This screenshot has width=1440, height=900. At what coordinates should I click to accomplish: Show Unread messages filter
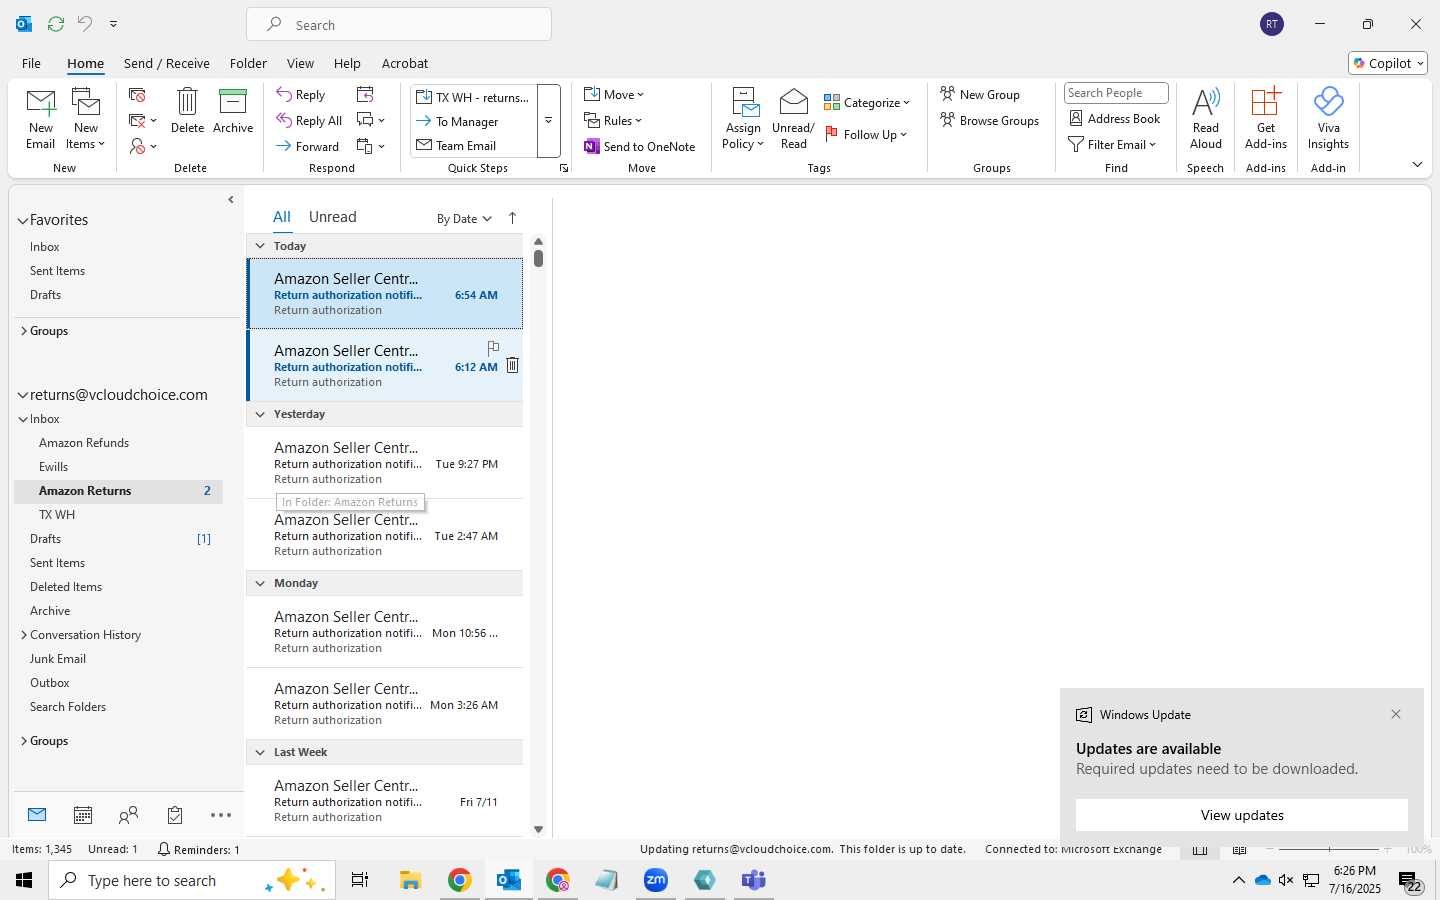[333, 217]
